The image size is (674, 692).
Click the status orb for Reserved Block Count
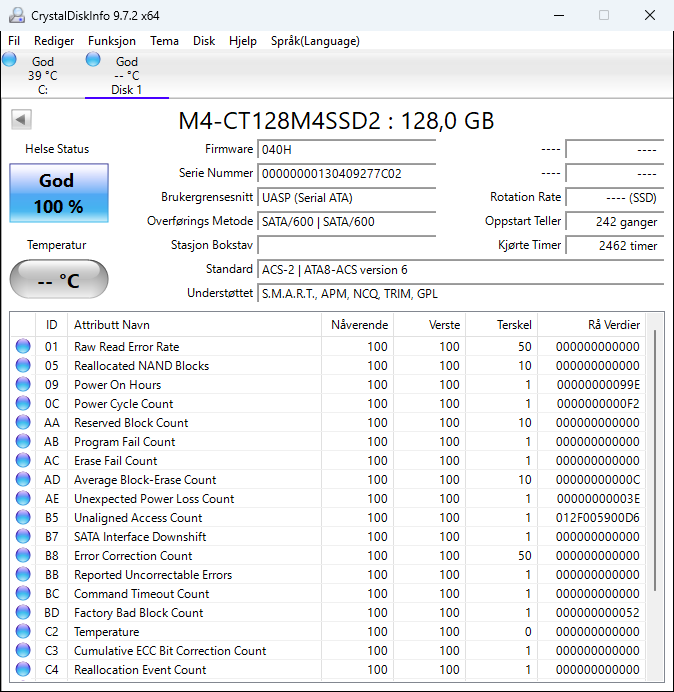23,422
